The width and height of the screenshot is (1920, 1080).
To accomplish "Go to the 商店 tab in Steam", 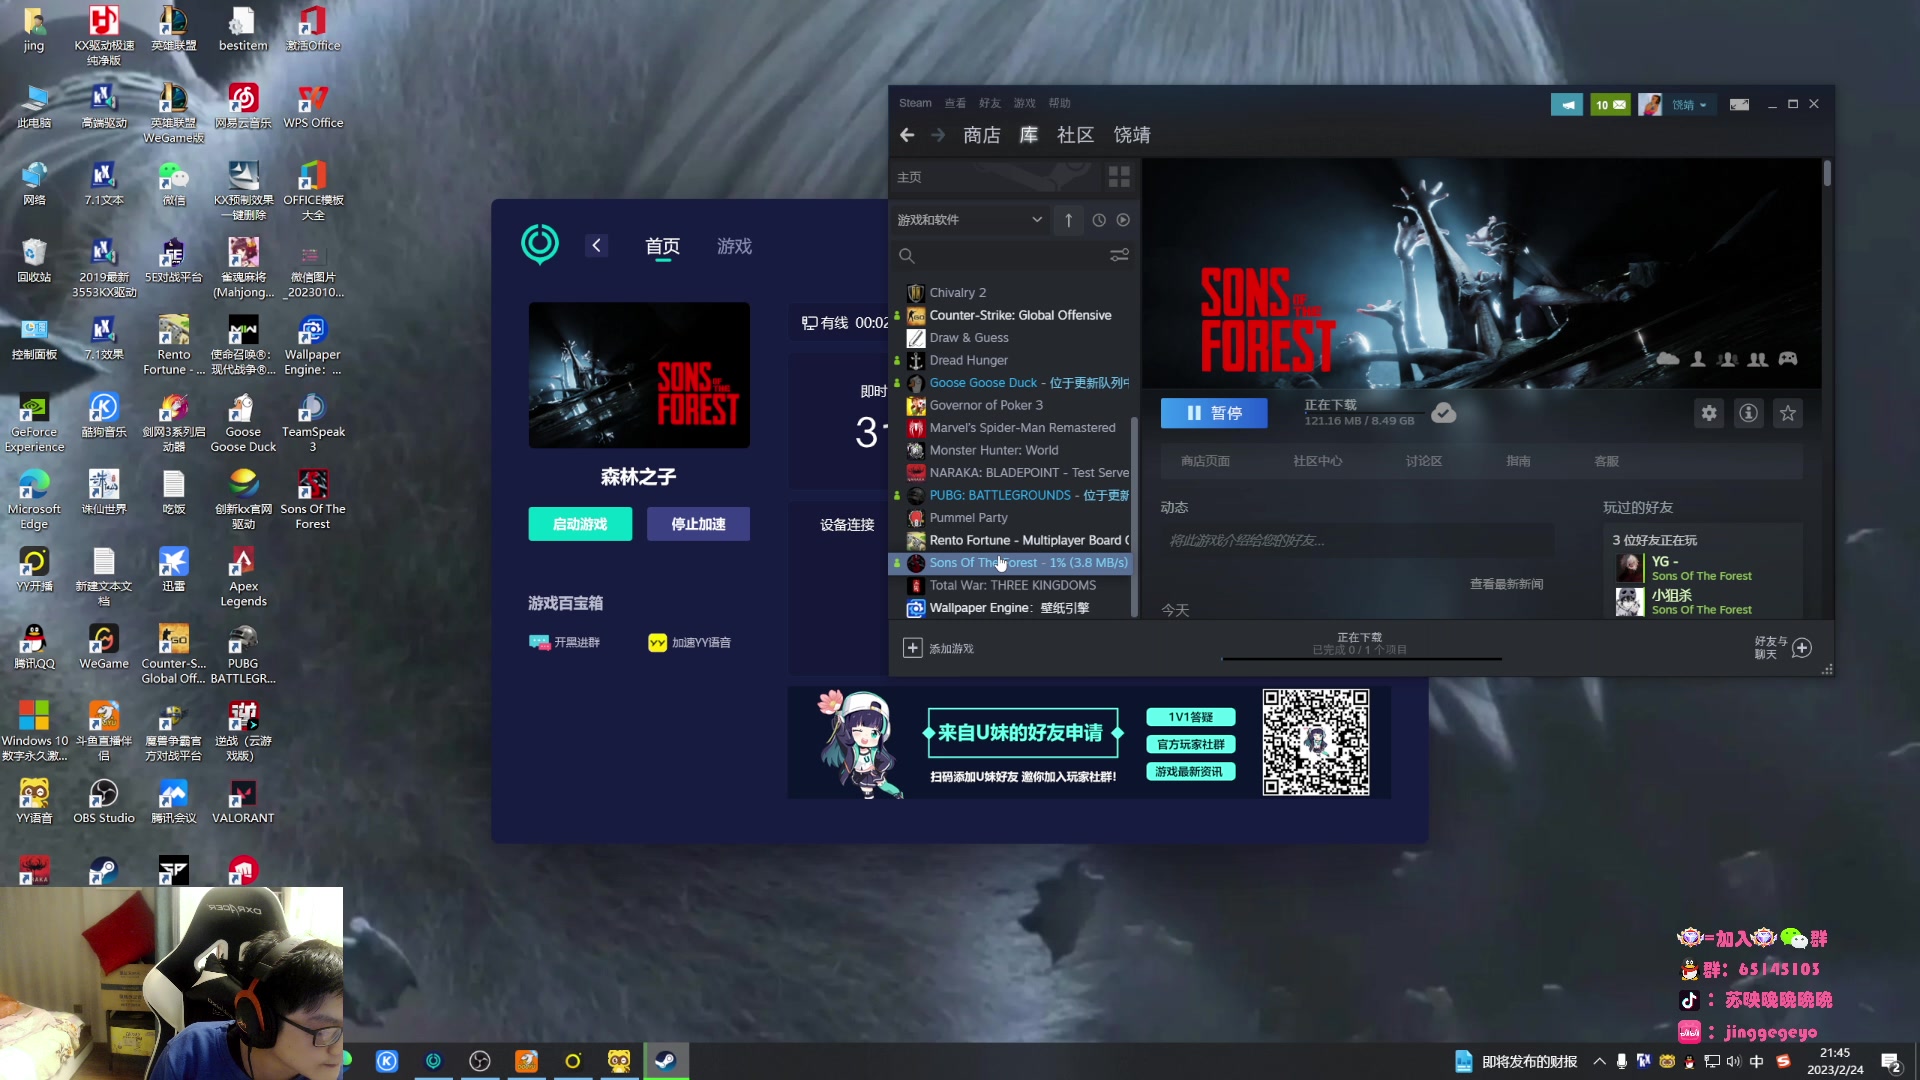I will (982, 135).
